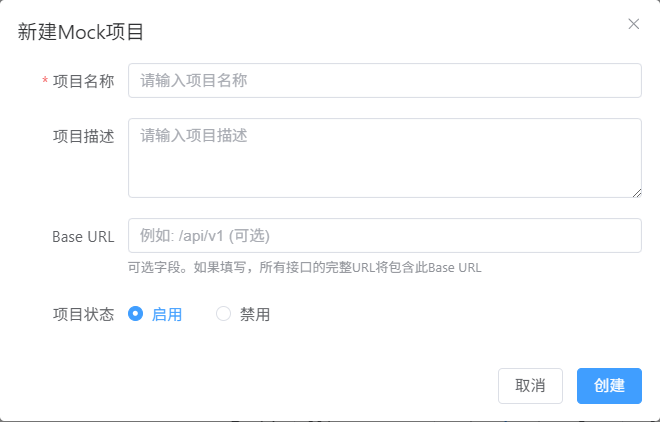Image resolution: width=660 pixels, height=422 pixels.
Task: Click the red required asterisk marker
Action: point(45,80)
